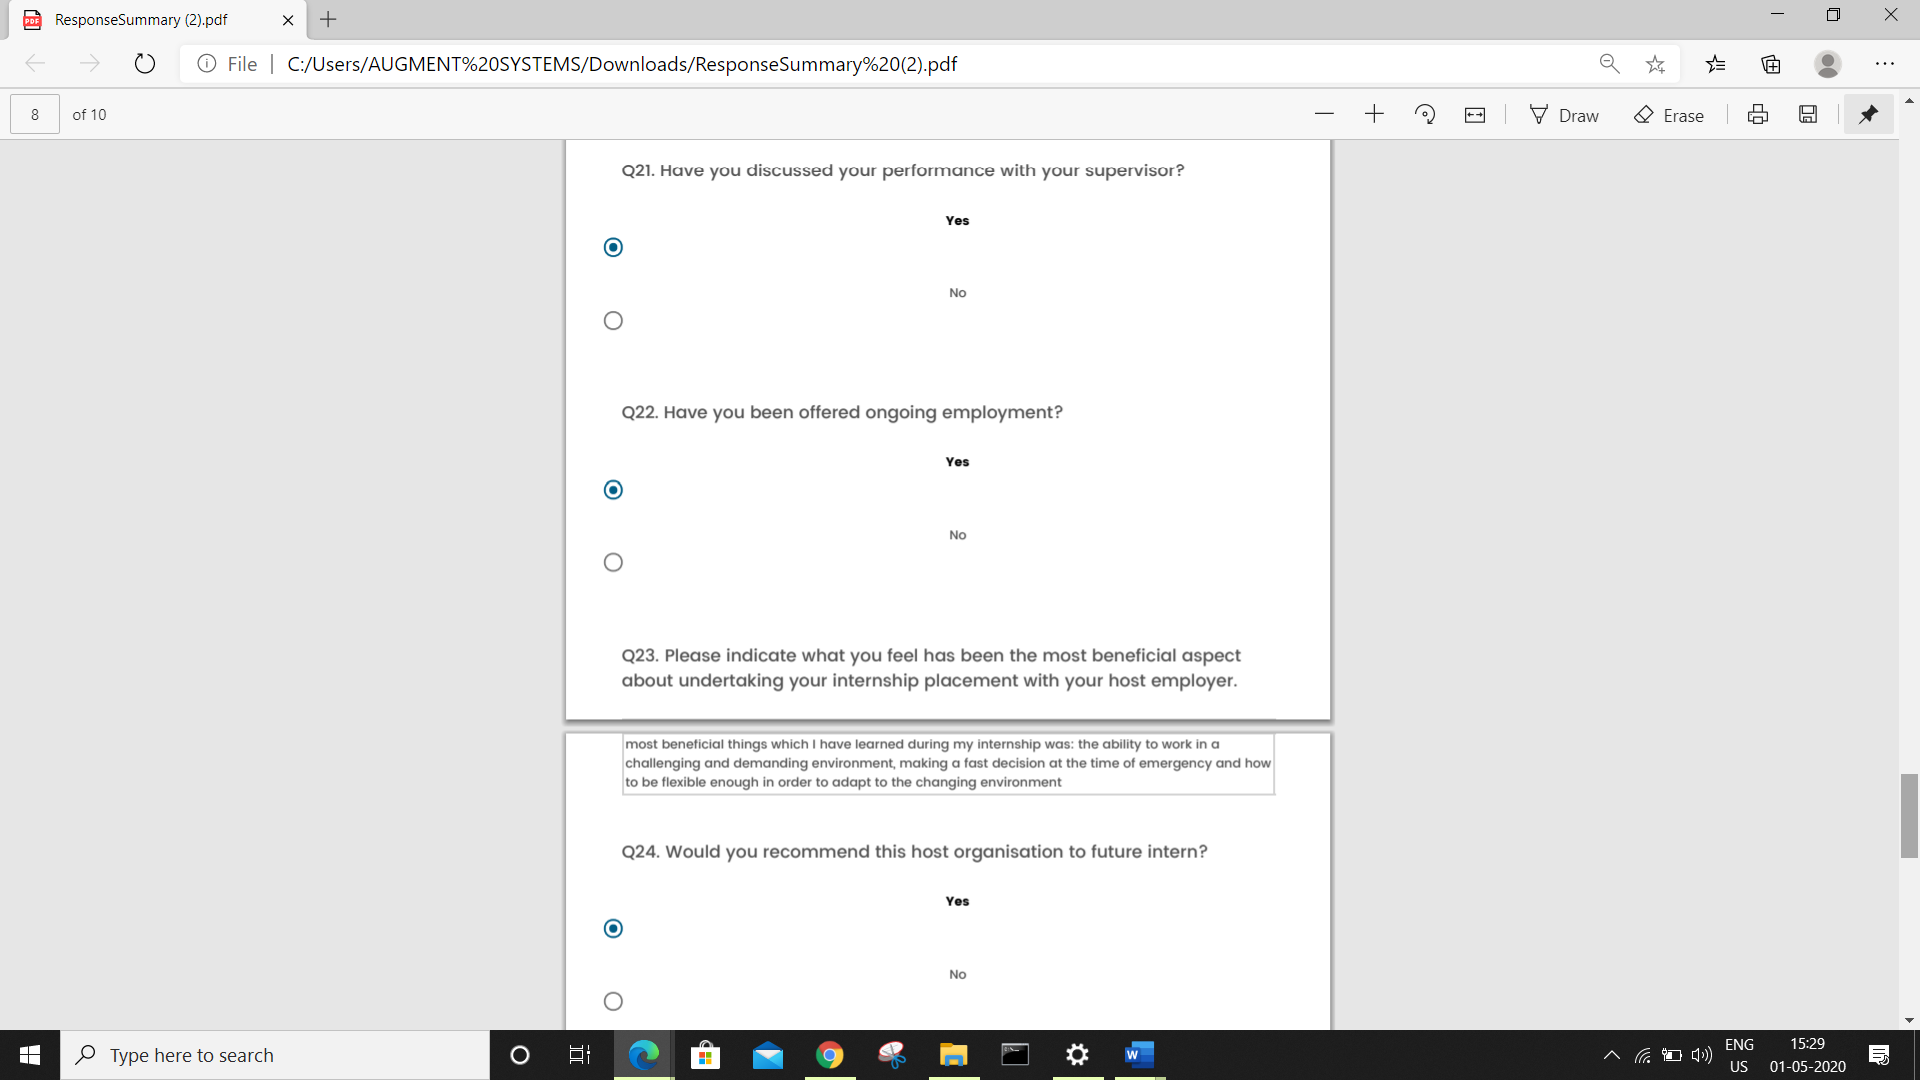The height and width of the screenshot is (1080, 1920).
Task: Open Settings and more ellipsis menu
Action: pos(1885,64)
